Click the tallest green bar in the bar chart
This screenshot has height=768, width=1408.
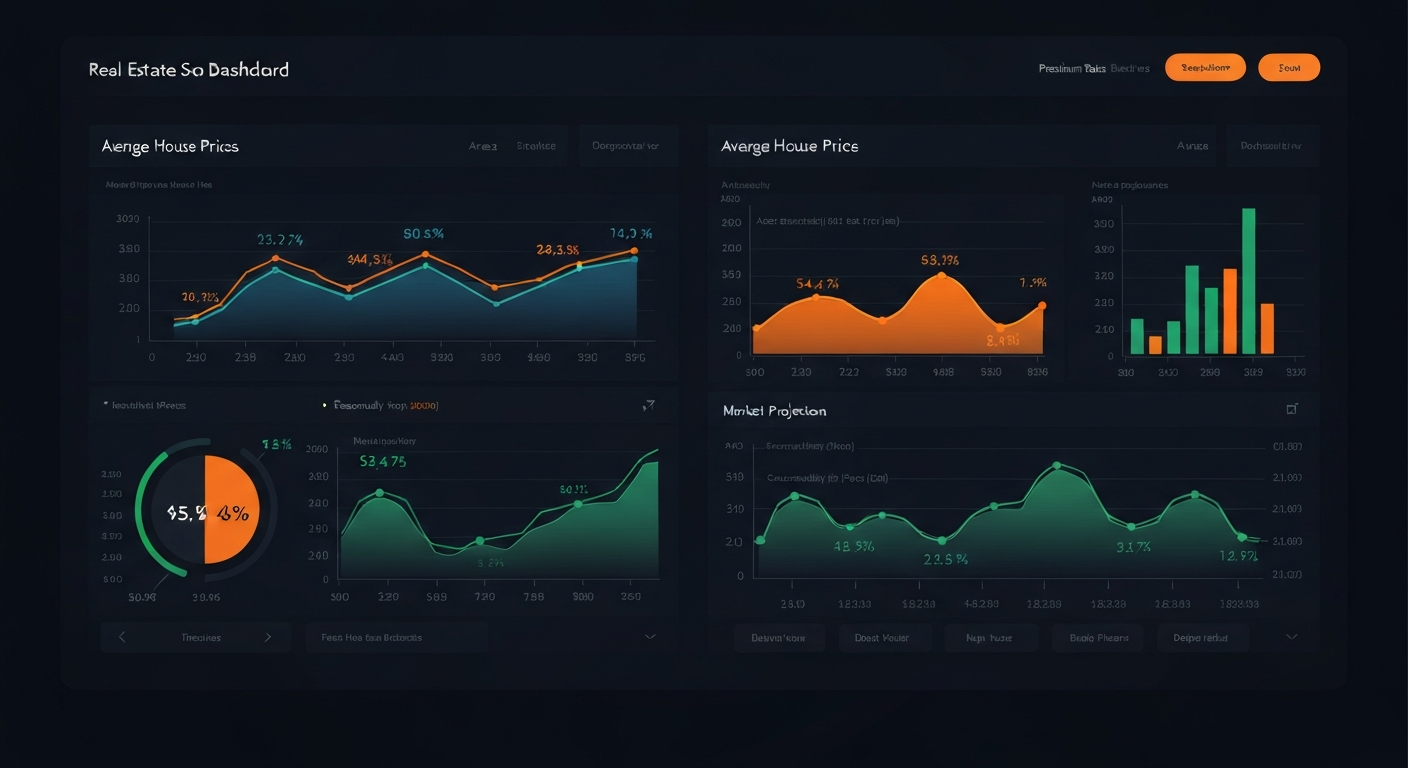point(1248,281)
